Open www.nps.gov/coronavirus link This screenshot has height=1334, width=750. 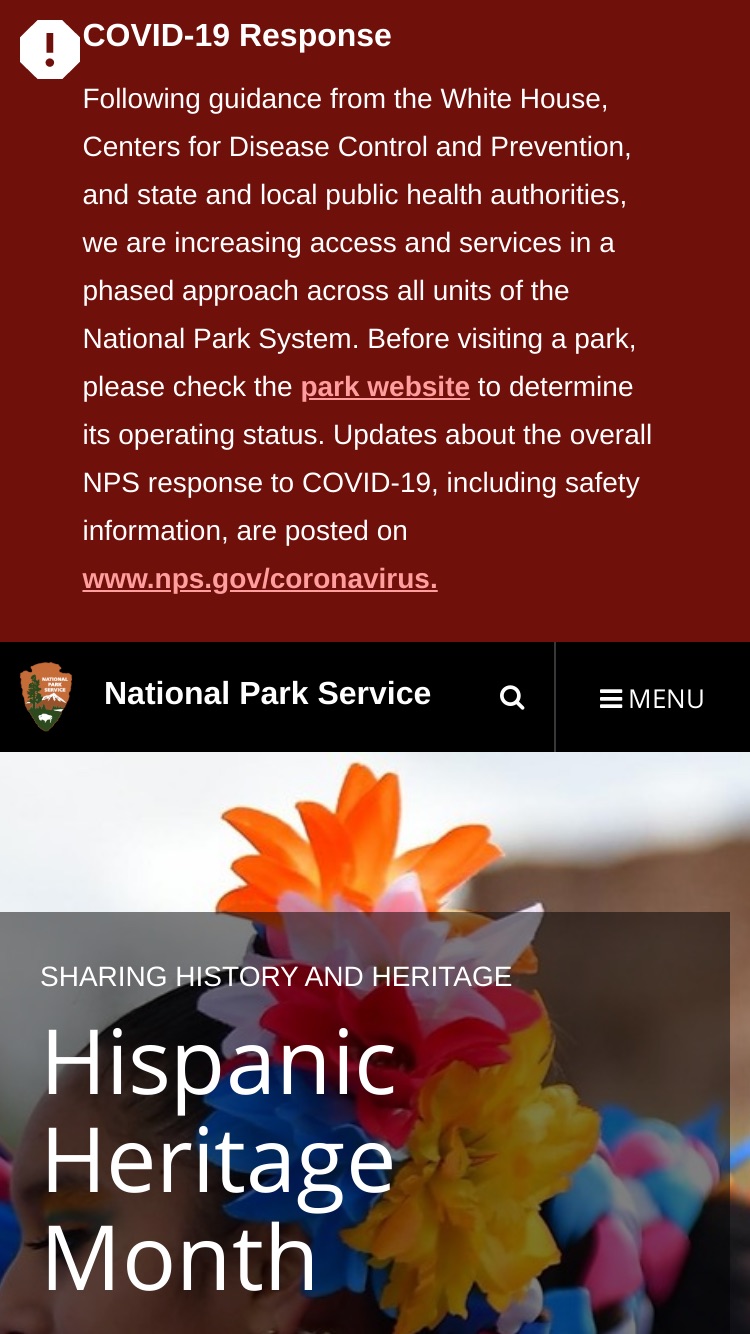coord(260,579)
